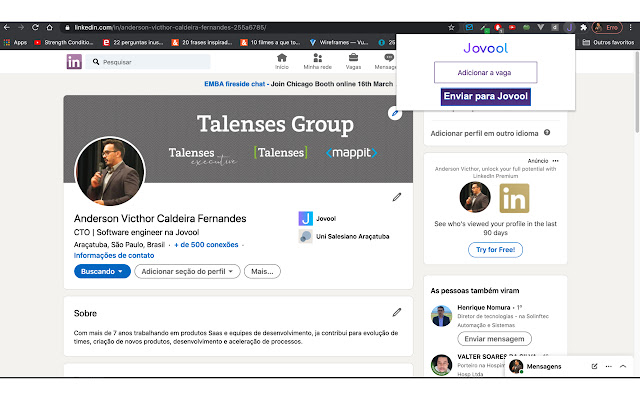Open the Mensagens nav tab
This screenshot has width=640, height=400.
click(386, 62)
